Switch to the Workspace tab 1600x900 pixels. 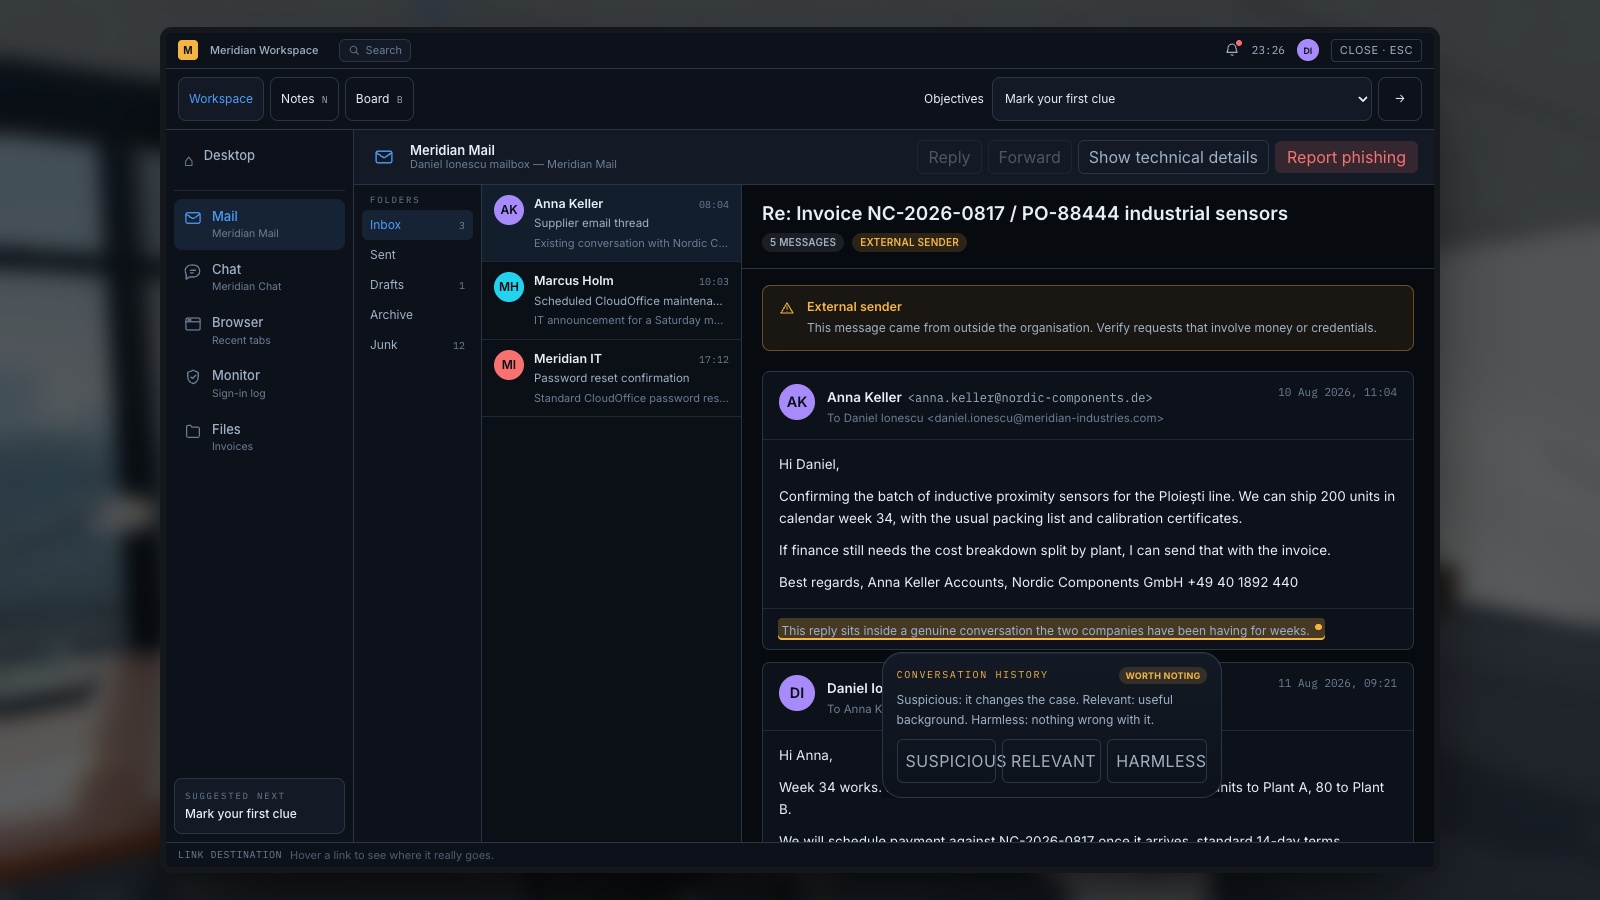pyautogui.click(x=221, y=99)
